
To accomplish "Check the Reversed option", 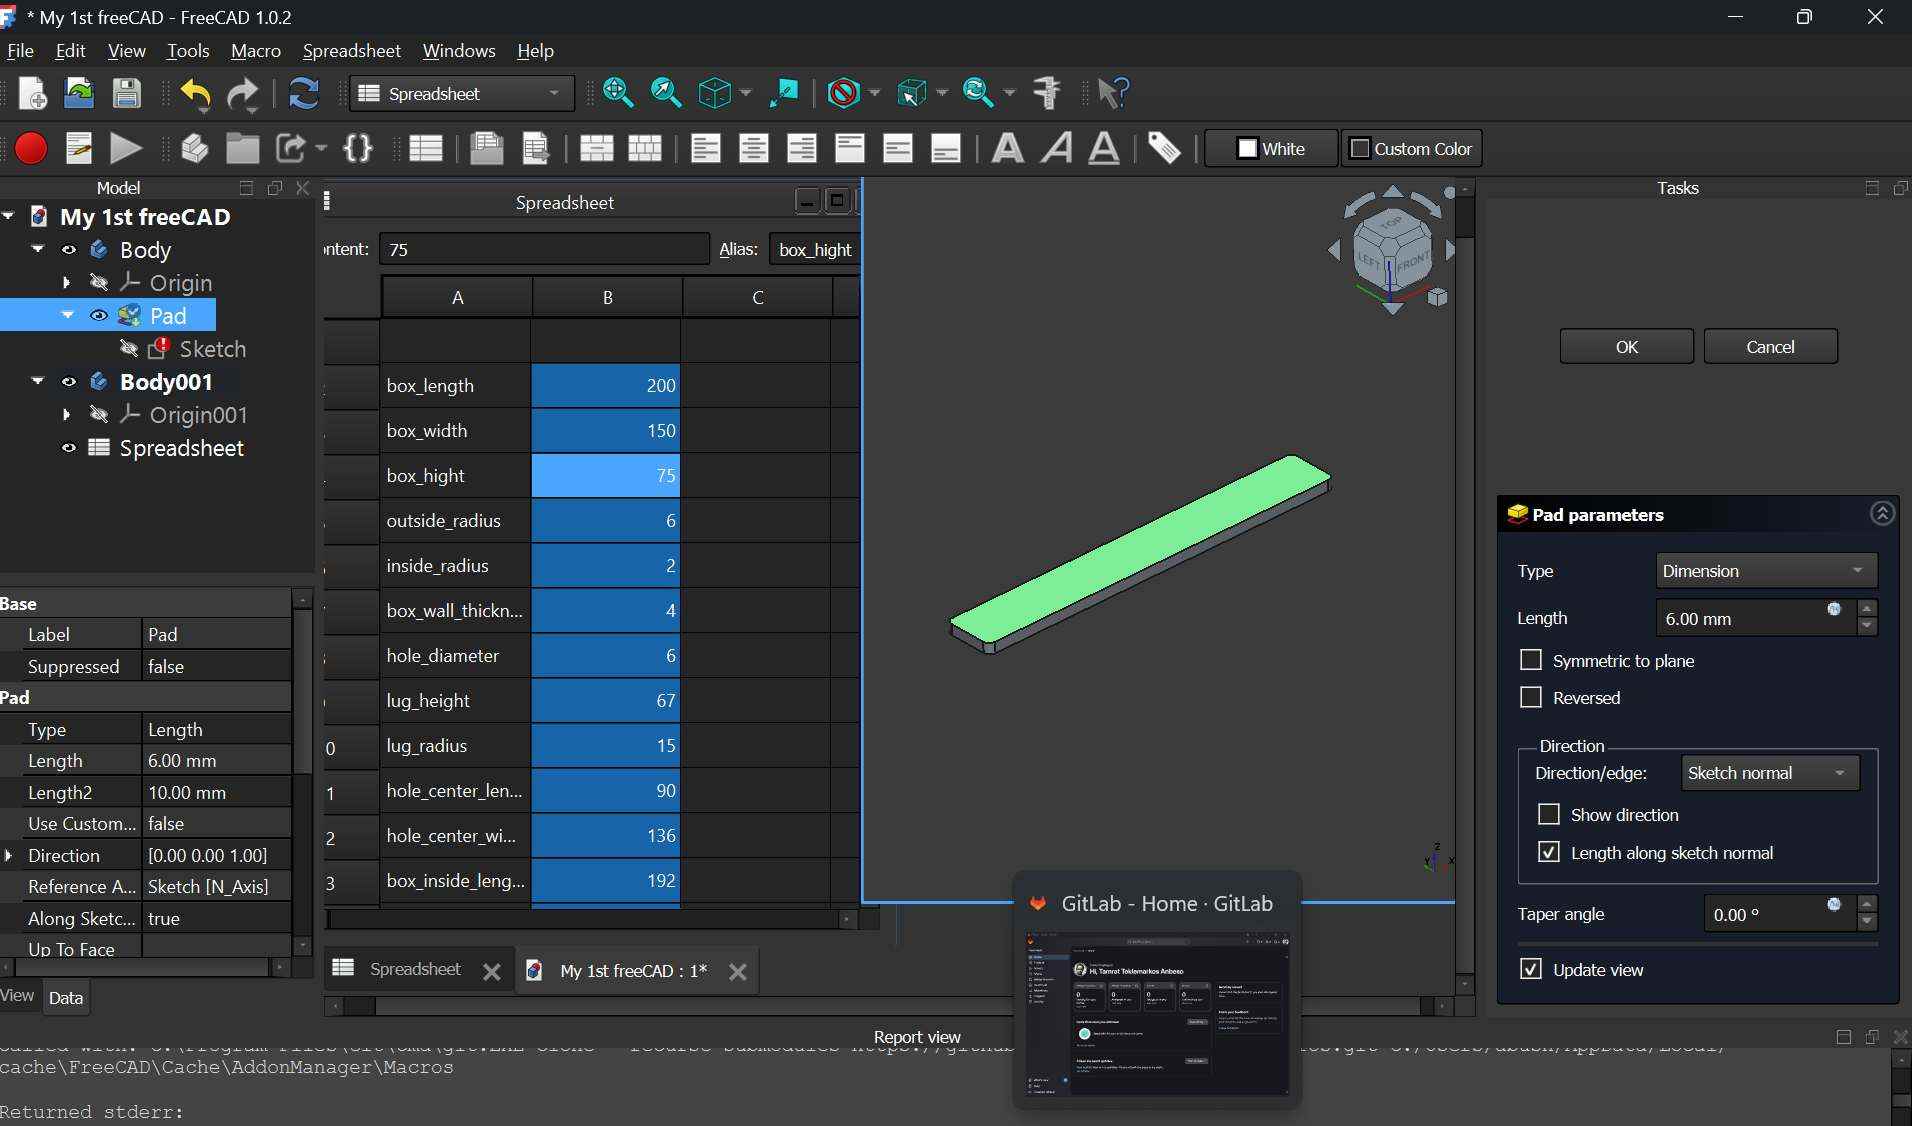I will point(1530,697).
